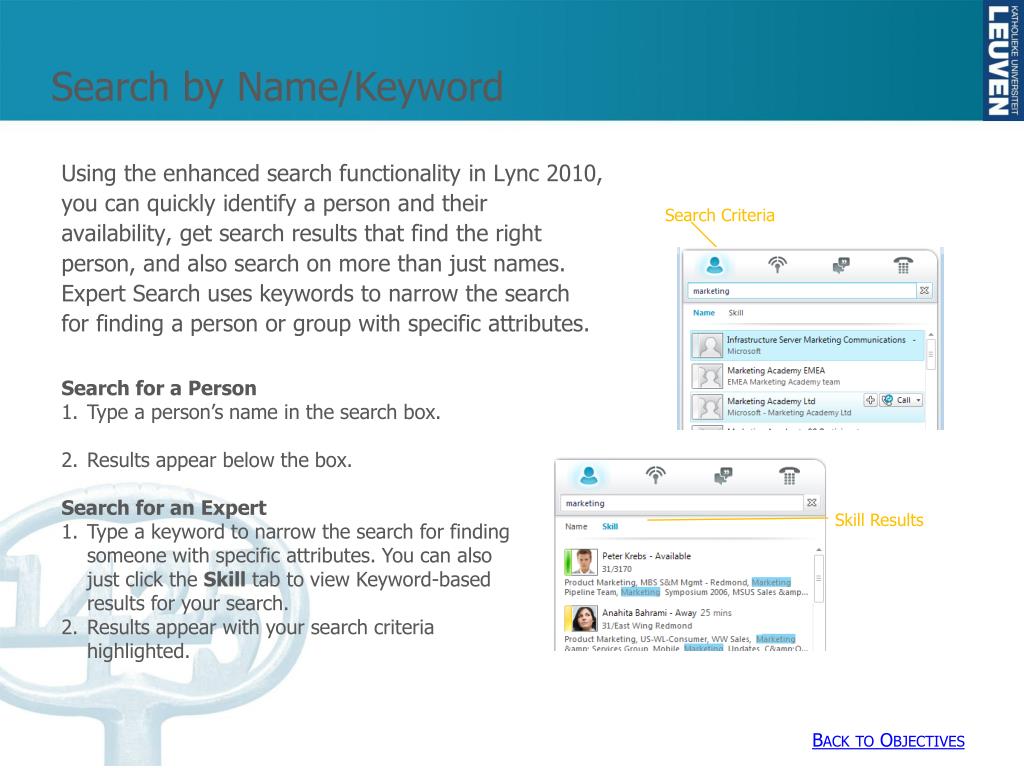Click scrollbar in lower skill results list
The image size is (1024, 768).
(818, 579)
